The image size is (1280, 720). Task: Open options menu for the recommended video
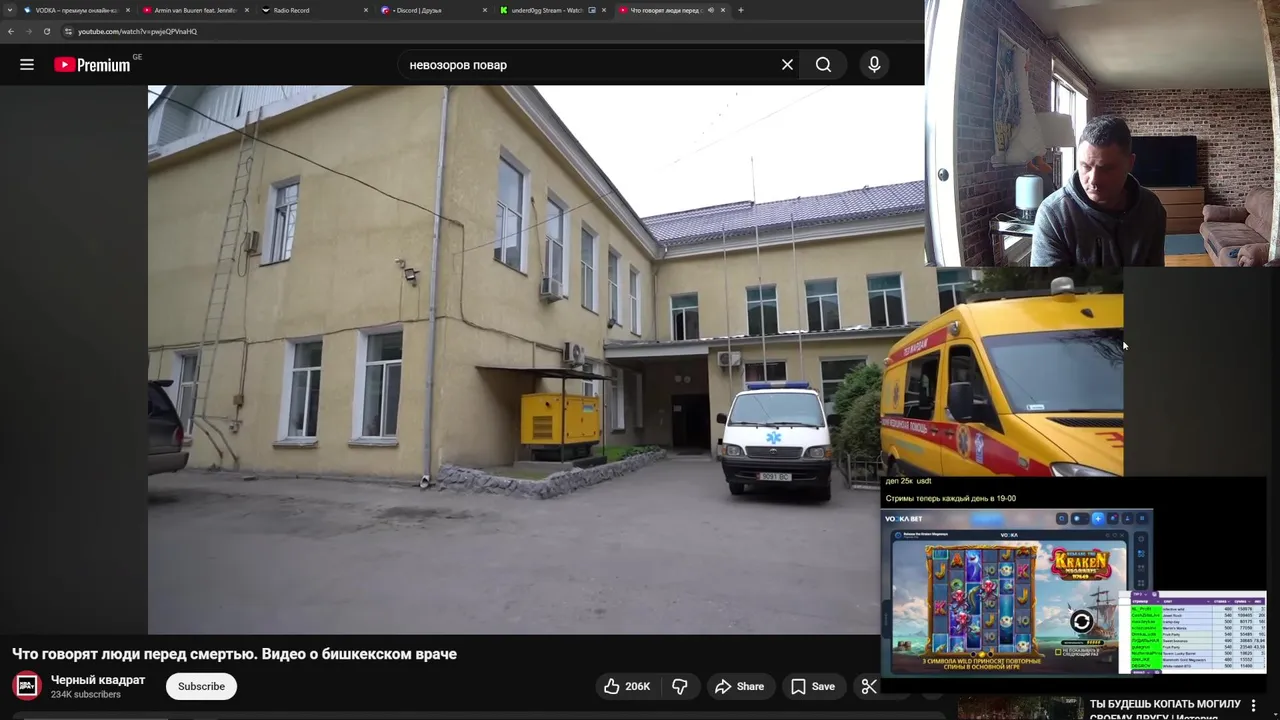(x=1253, y=706)
